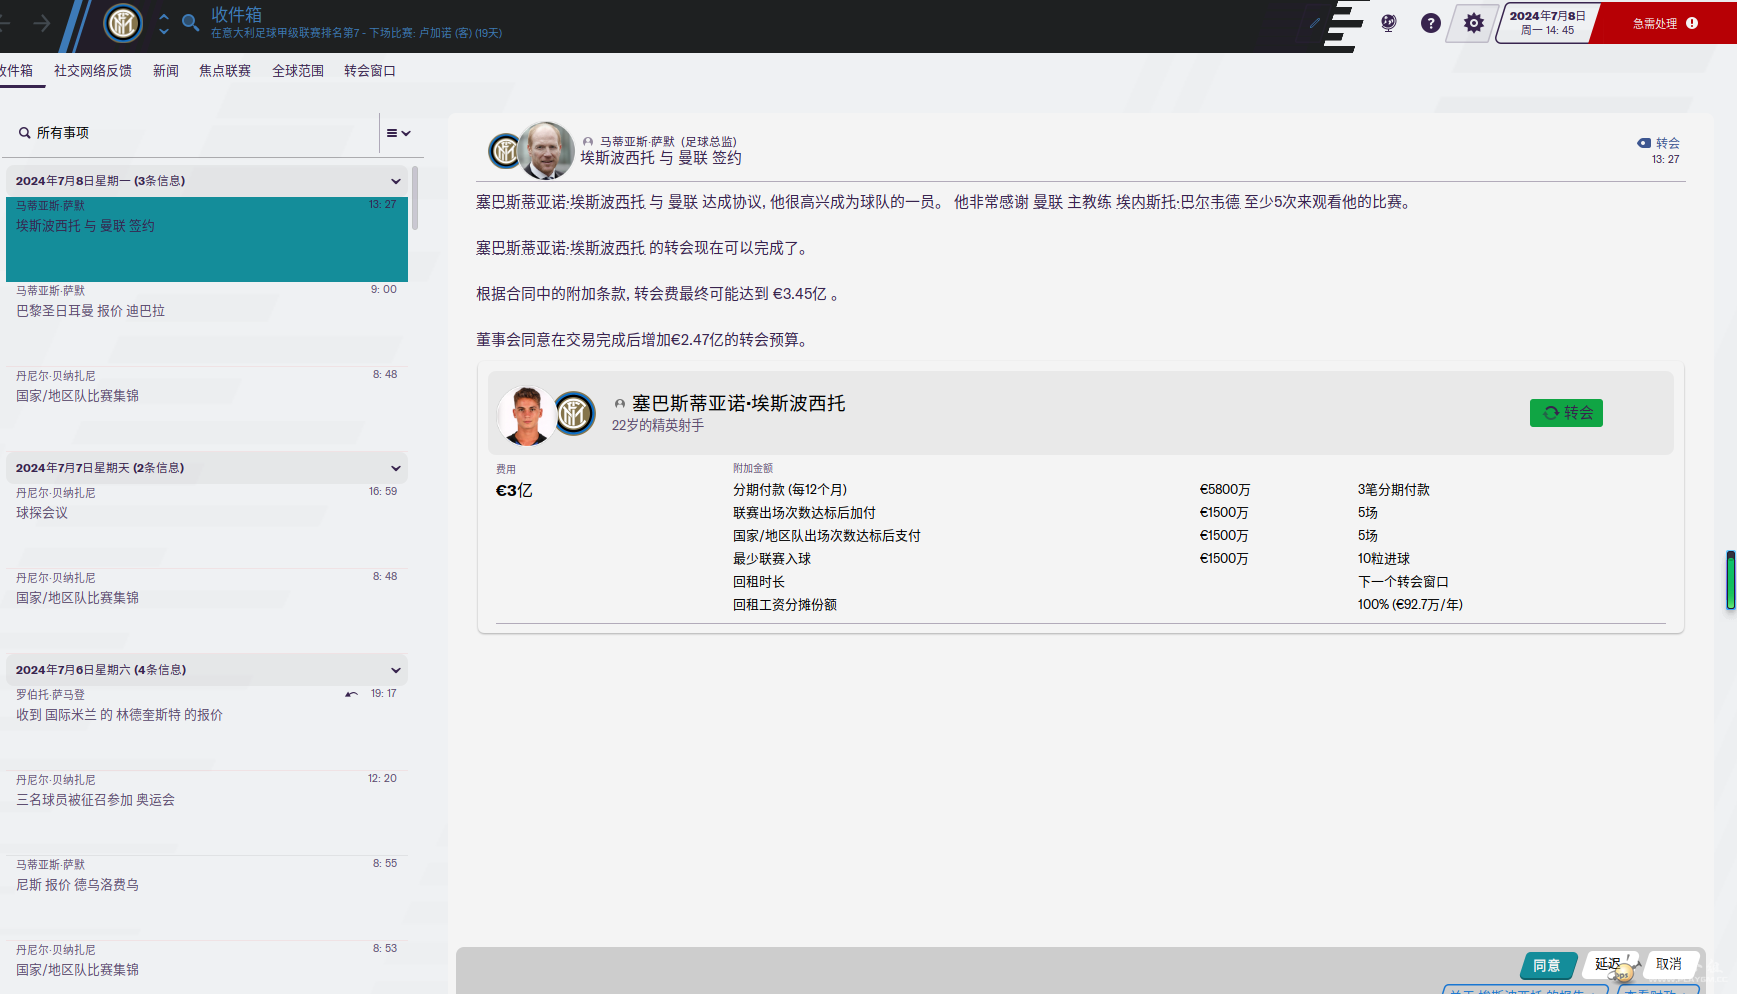1737x994 pixels.
Task: Click the 所有事项 search filter field
Action: click(190, 133)
